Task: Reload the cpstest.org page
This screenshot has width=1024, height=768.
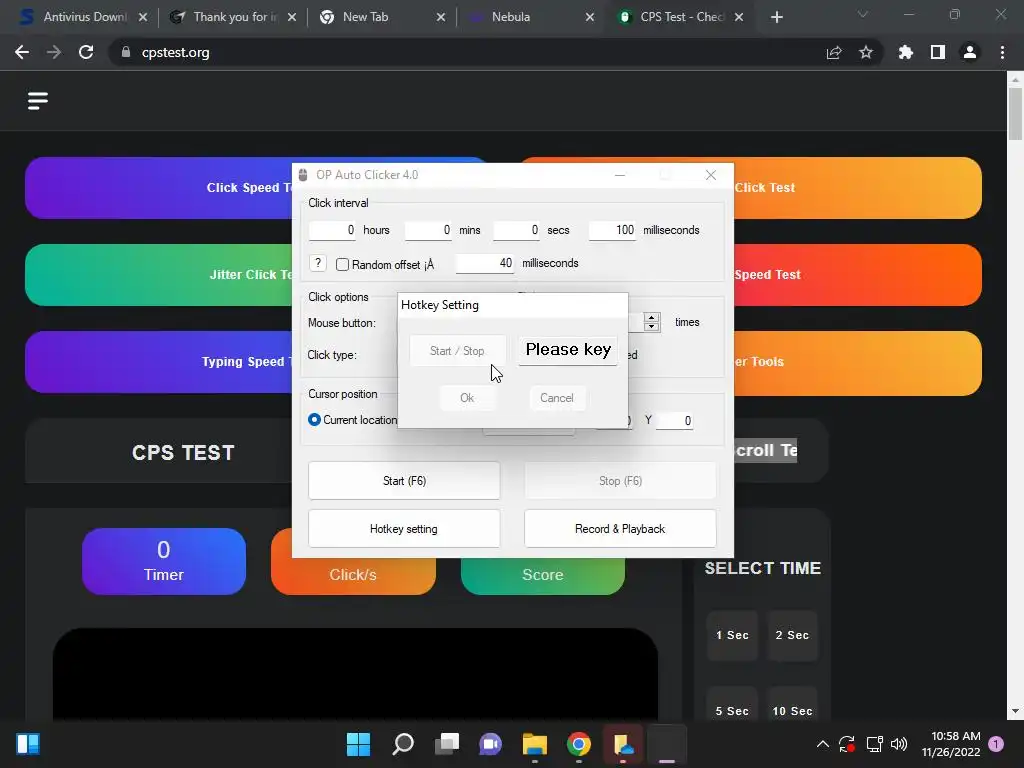Action: click(86, 52)
